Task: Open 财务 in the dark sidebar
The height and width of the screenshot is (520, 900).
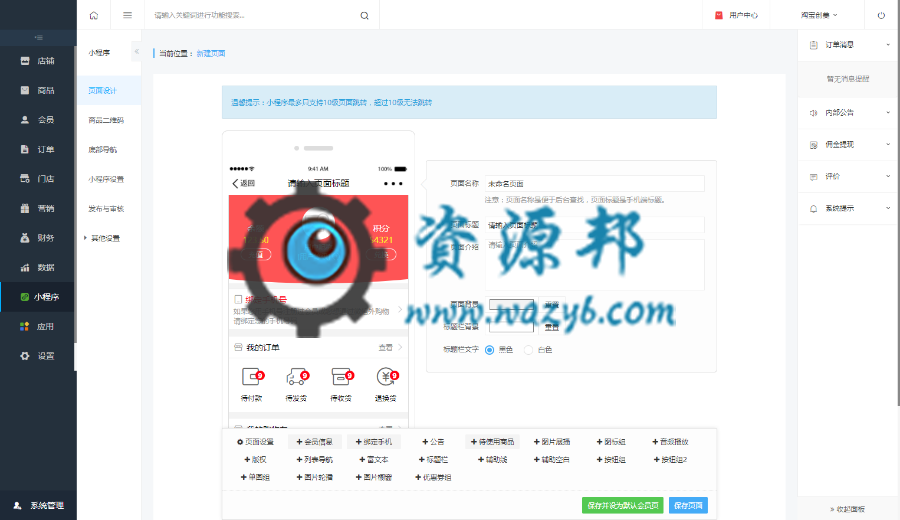Action: [37, 238]
